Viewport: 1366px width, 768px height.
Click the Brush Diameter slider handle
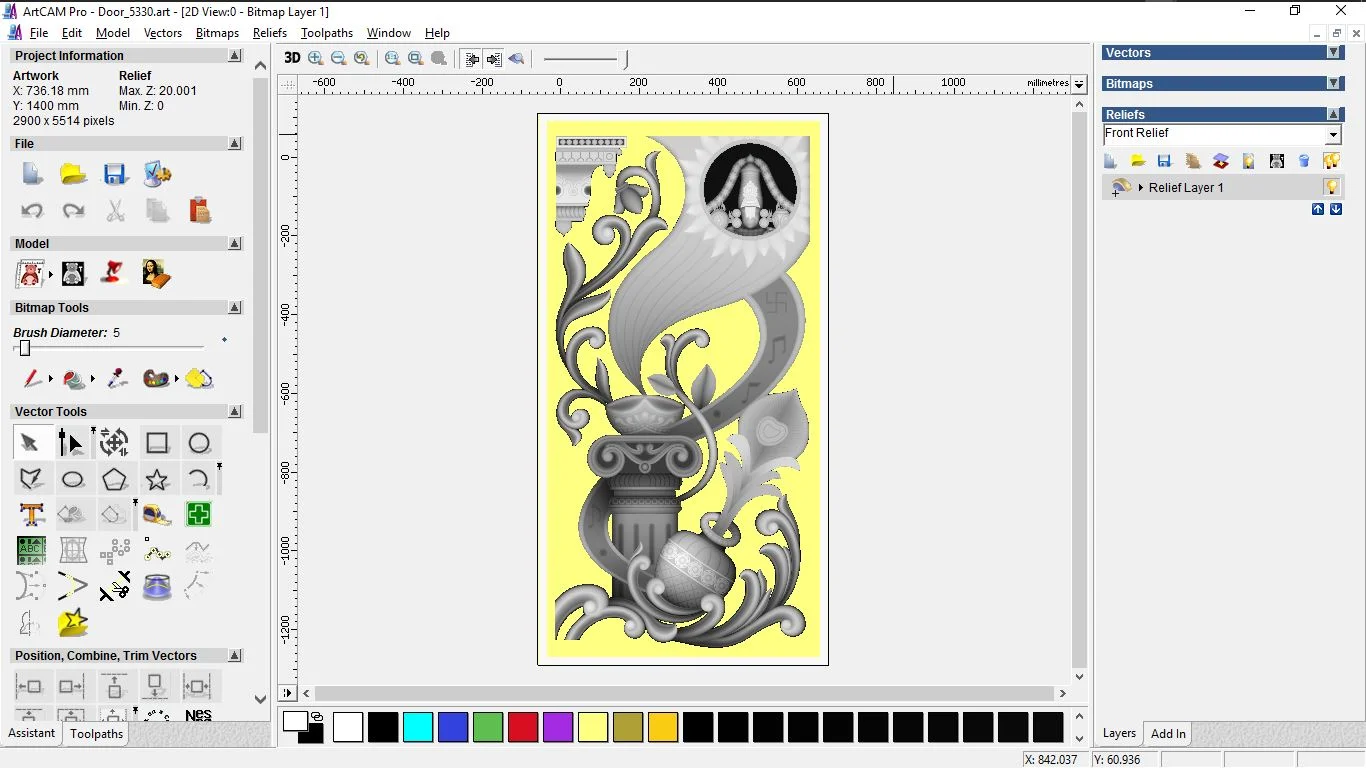click(x=25, y=348)
